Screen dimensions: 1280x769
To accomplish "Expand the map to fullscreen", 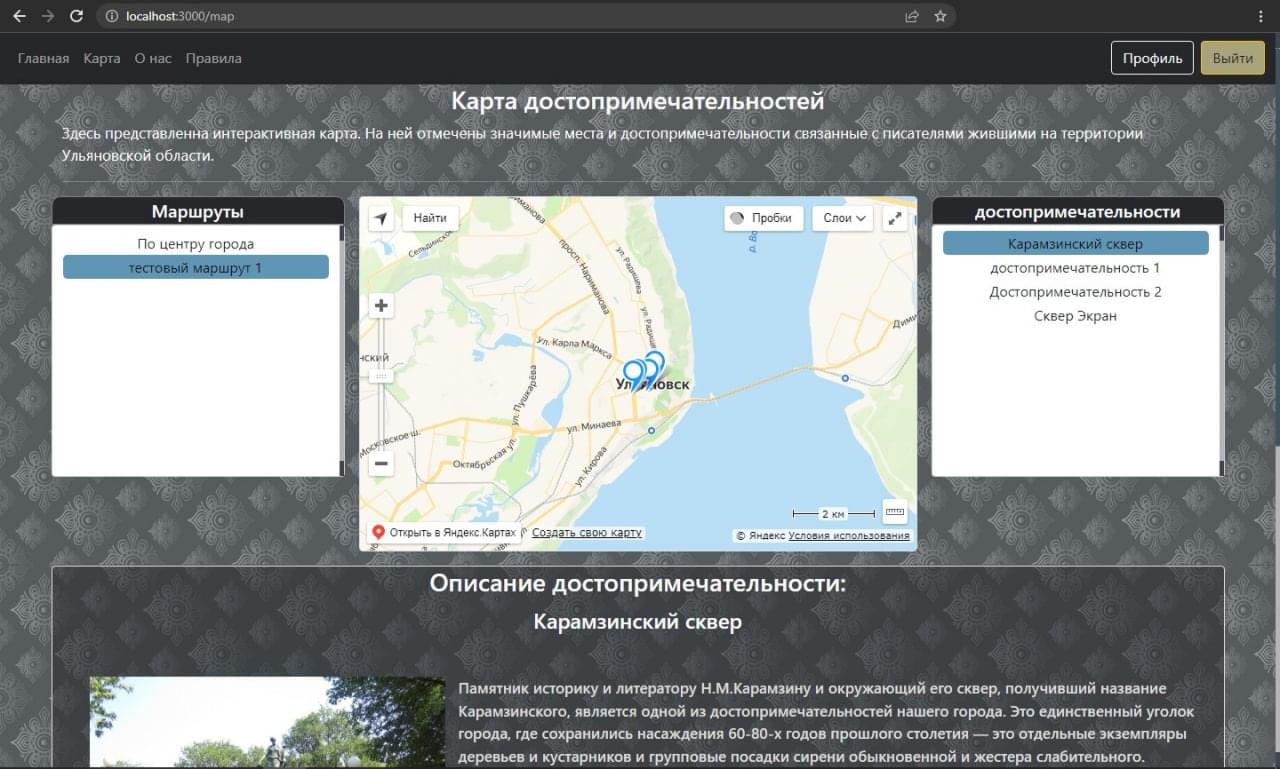I will point(895,219).
